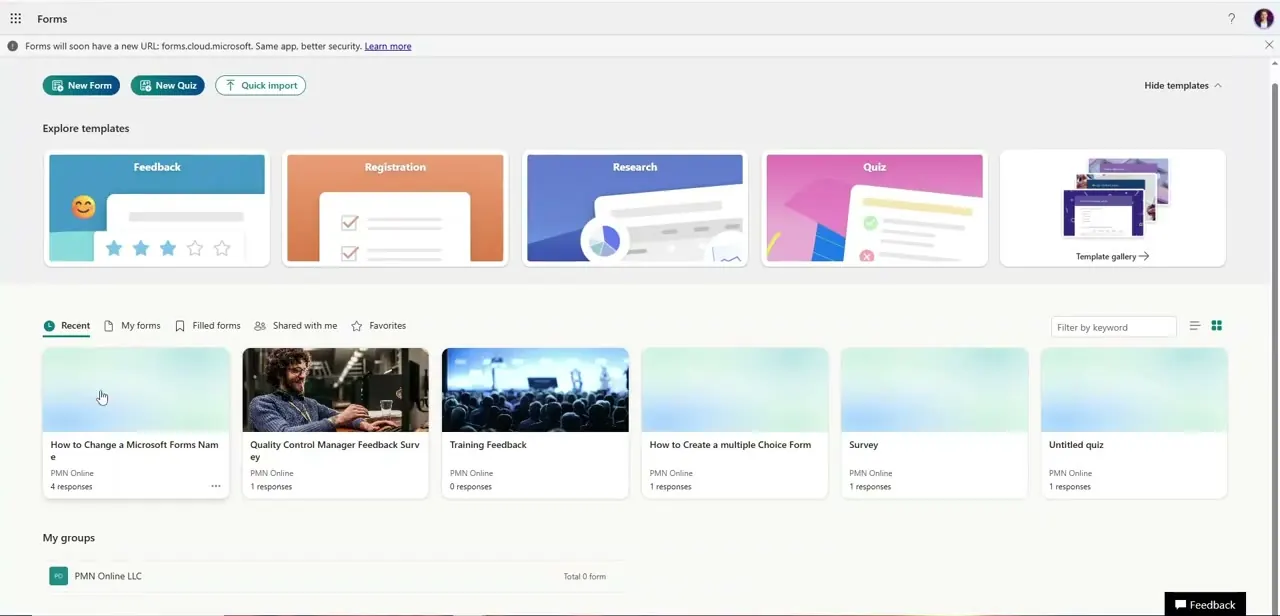Switch to the My forms tab
This screenshot has height=616, width=1280.
(132, 326)
